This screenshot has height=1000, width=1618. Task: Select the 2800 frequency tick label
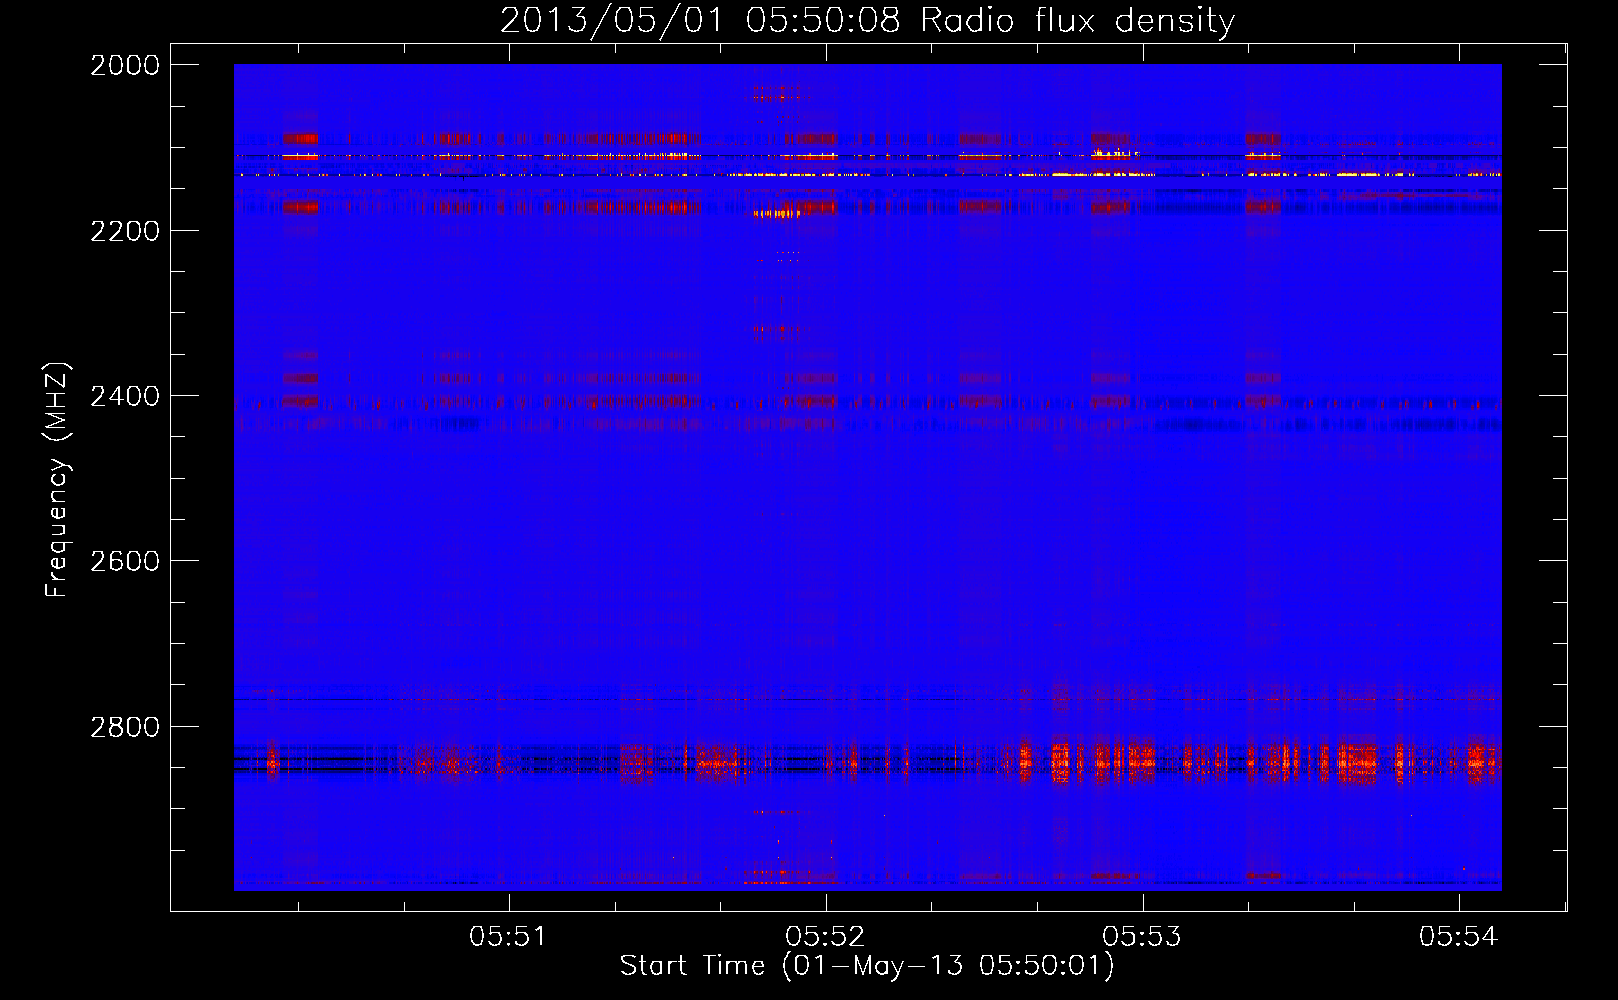pos(125,726)
